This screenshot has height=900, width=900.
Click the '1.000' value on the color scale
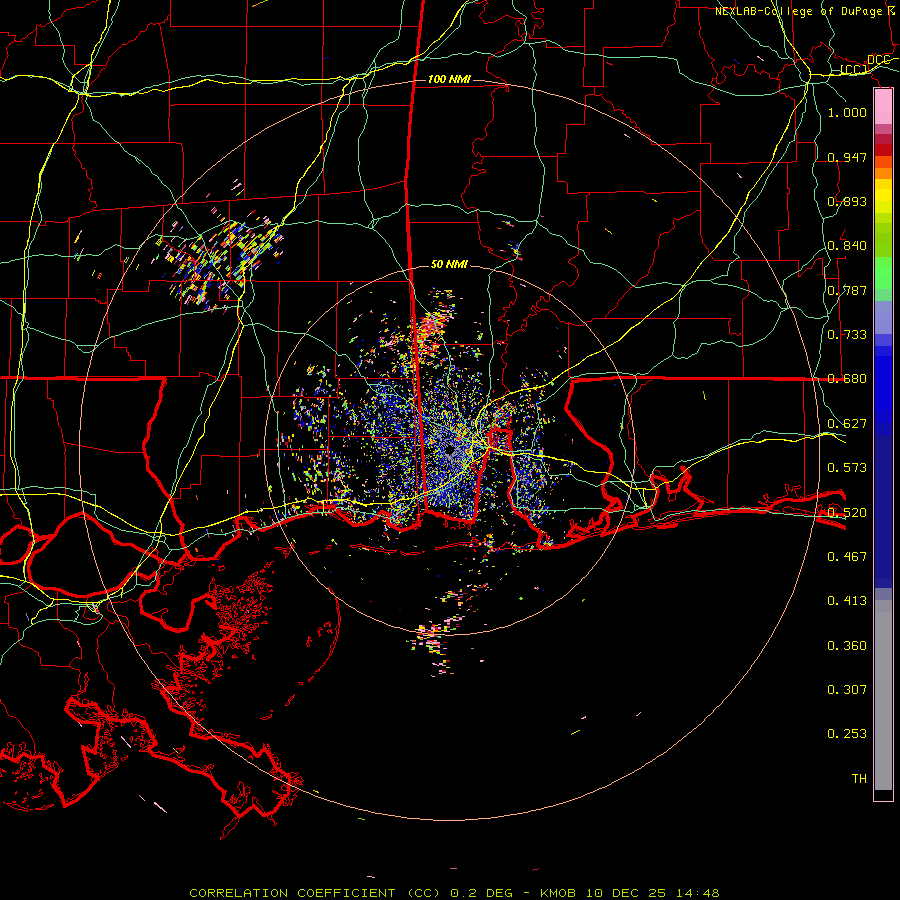click(847, 112)
